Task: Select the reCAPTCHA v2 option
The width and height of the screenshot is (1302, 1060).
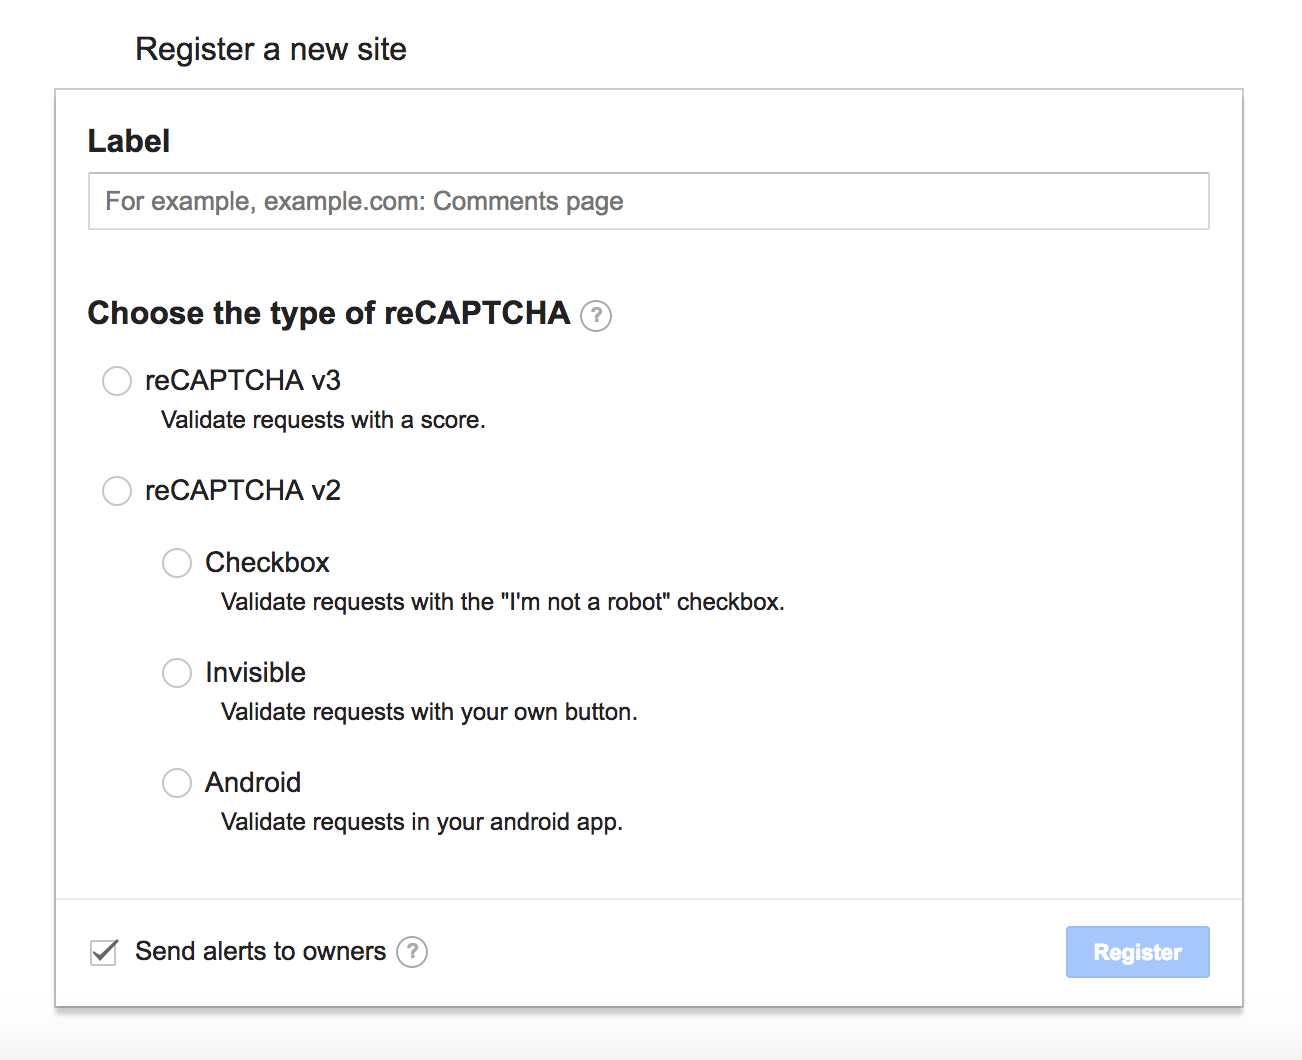Action: coord(116,491)
